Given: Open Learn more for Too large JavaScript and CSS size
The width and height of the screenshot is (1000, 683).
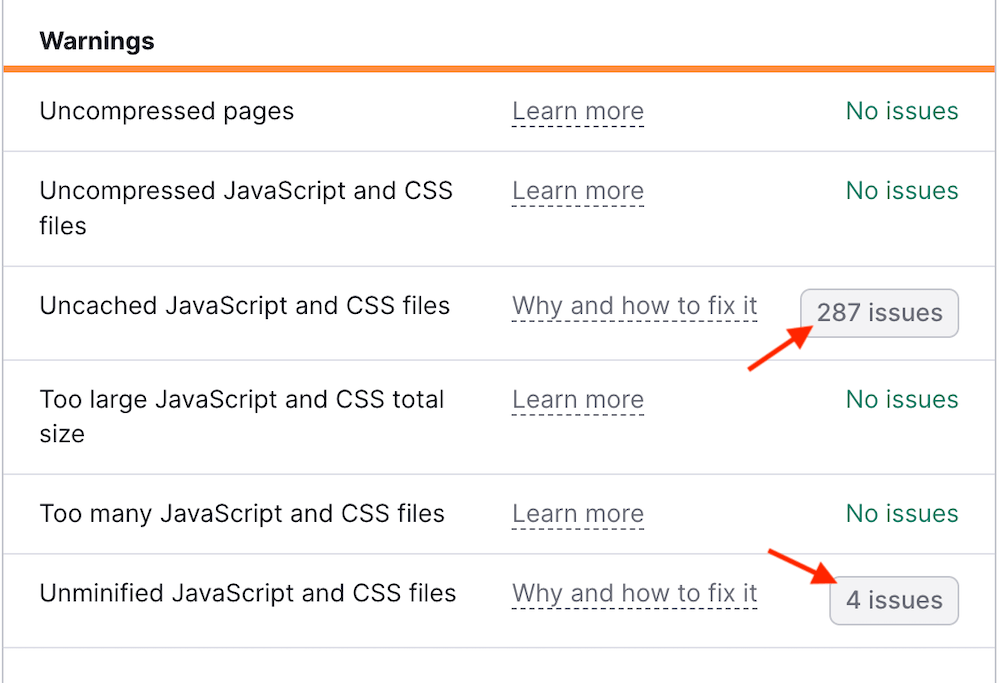Looking at the screenshot, I should (x=578, y=400).
